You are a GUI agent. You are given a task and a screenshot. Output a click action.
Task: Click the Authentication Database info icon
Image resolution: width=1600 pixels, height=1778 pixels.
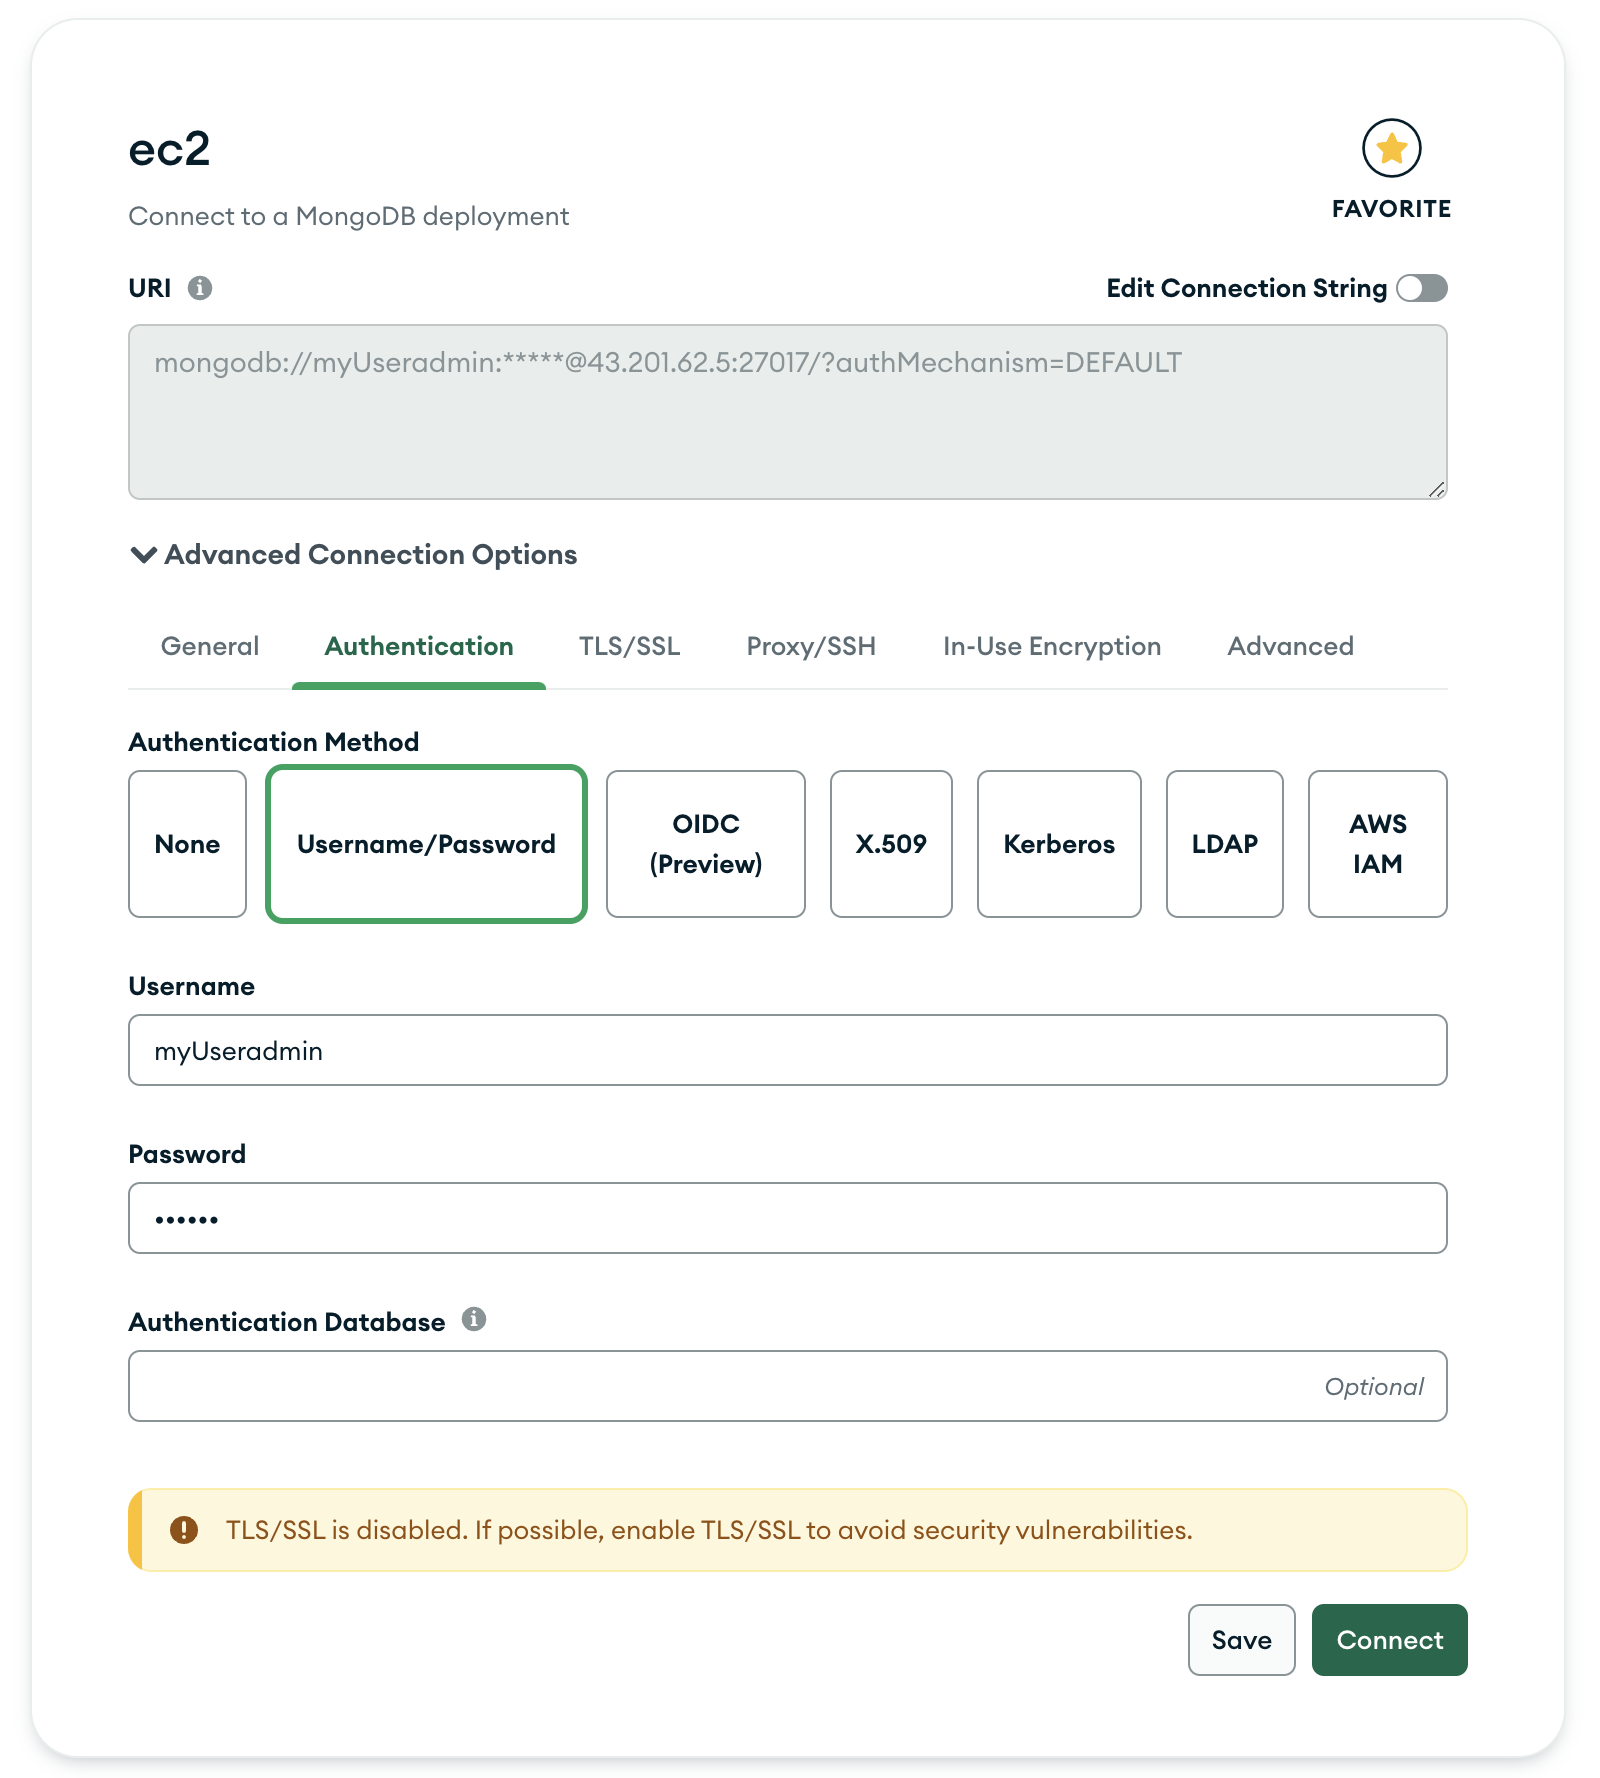point(474,1320)
